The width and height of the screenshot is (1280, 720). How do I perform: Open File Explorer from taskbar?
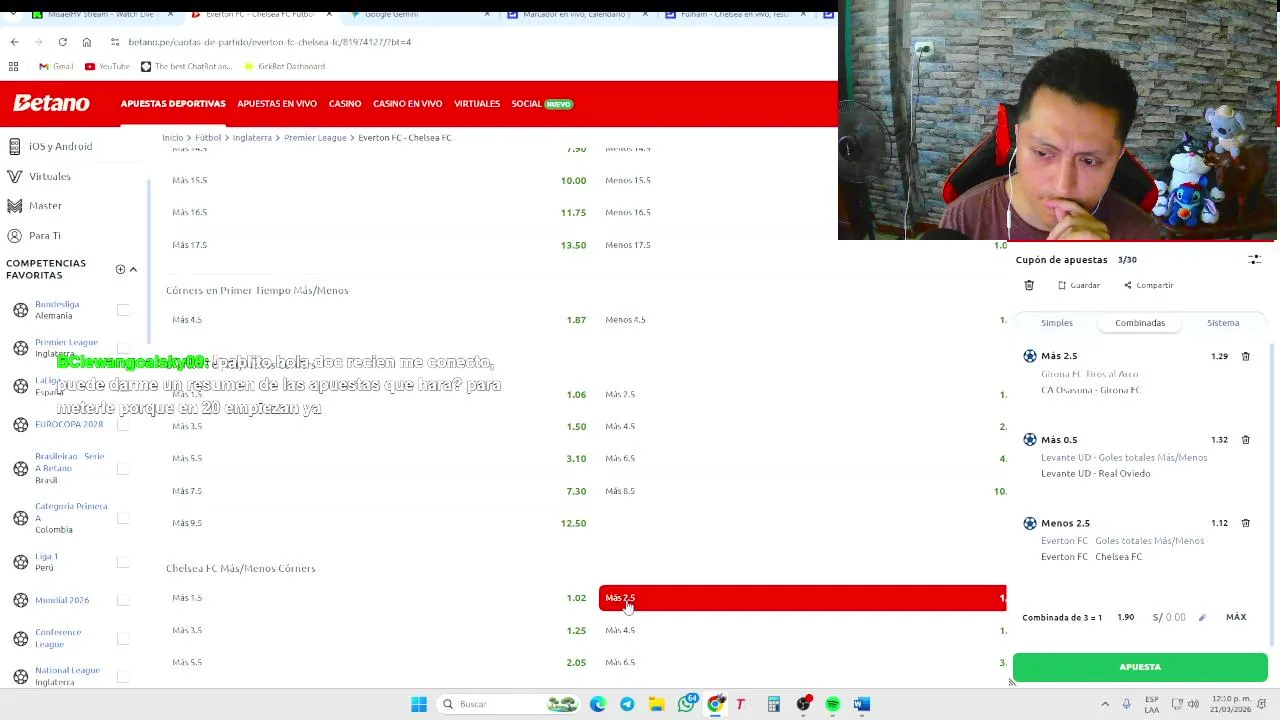point(656,704)
